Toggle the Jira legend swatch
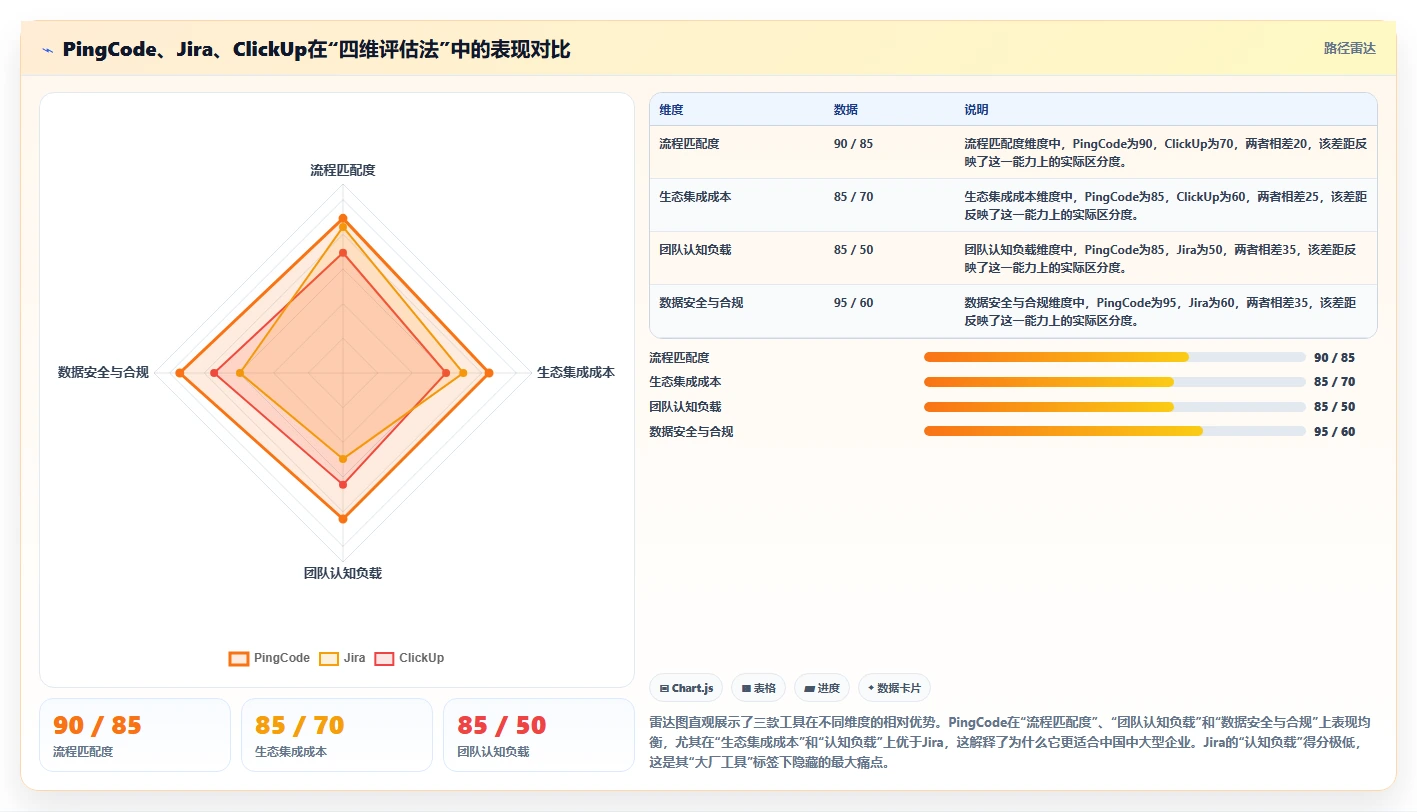 click(329, 658)
